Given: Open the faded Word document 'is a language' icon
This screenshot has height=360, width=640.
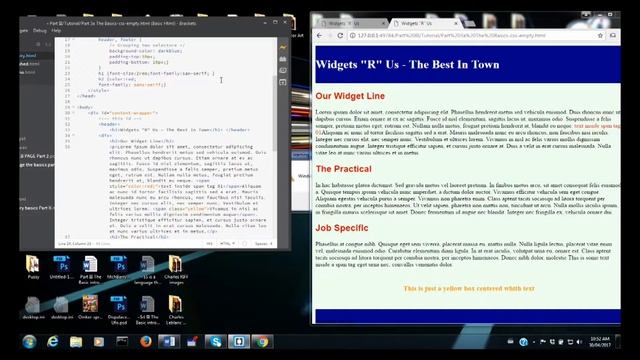Looking at the screenshot, I should tap(147, 269).
